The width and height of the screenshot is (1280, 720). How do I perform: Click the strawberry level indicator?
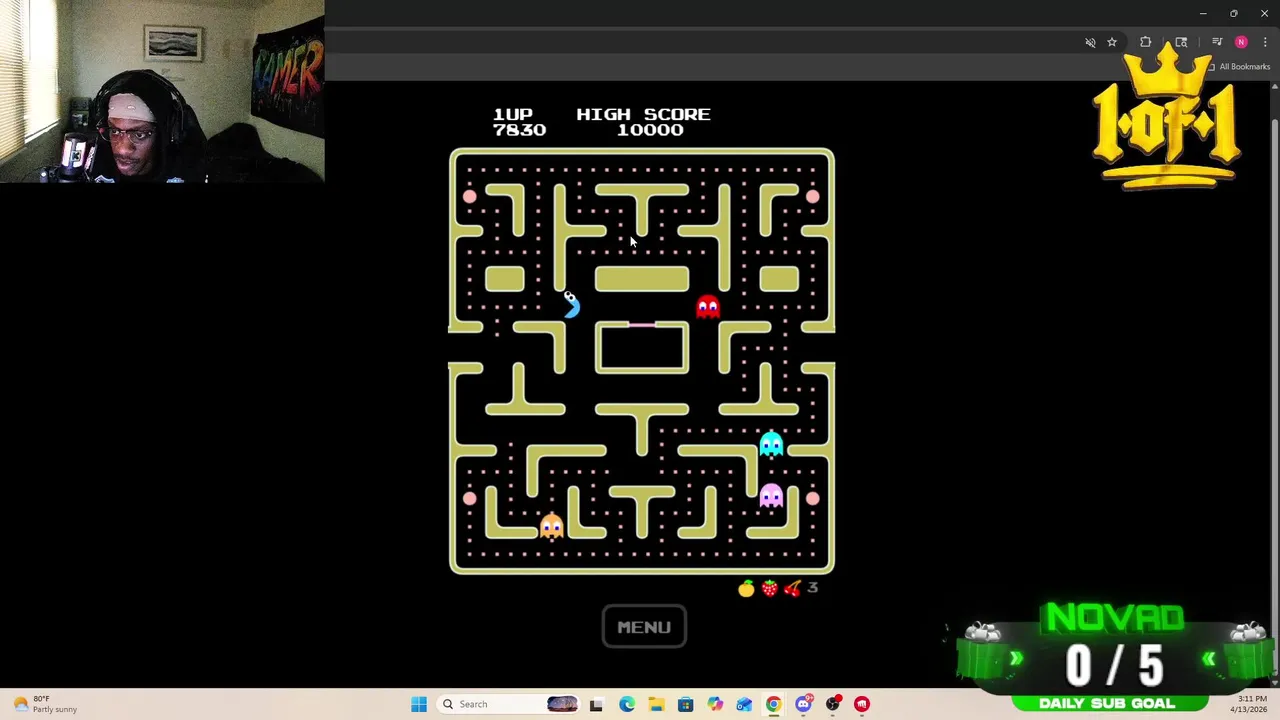769,589
